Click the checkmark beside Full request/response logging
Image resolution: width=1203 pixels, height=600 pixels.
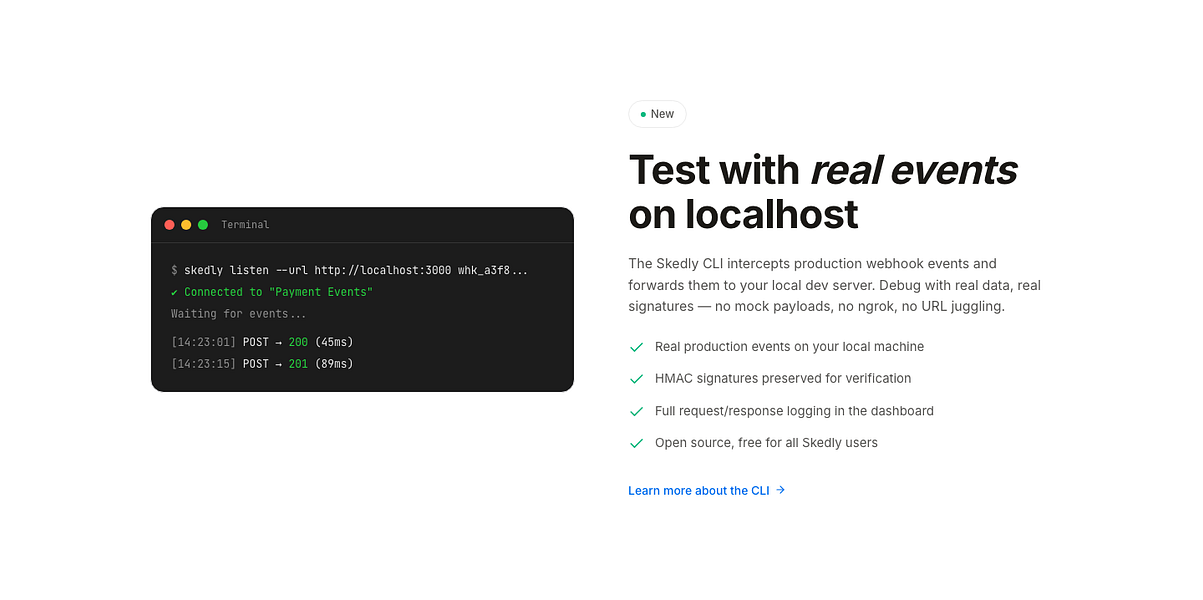[636, 411]
